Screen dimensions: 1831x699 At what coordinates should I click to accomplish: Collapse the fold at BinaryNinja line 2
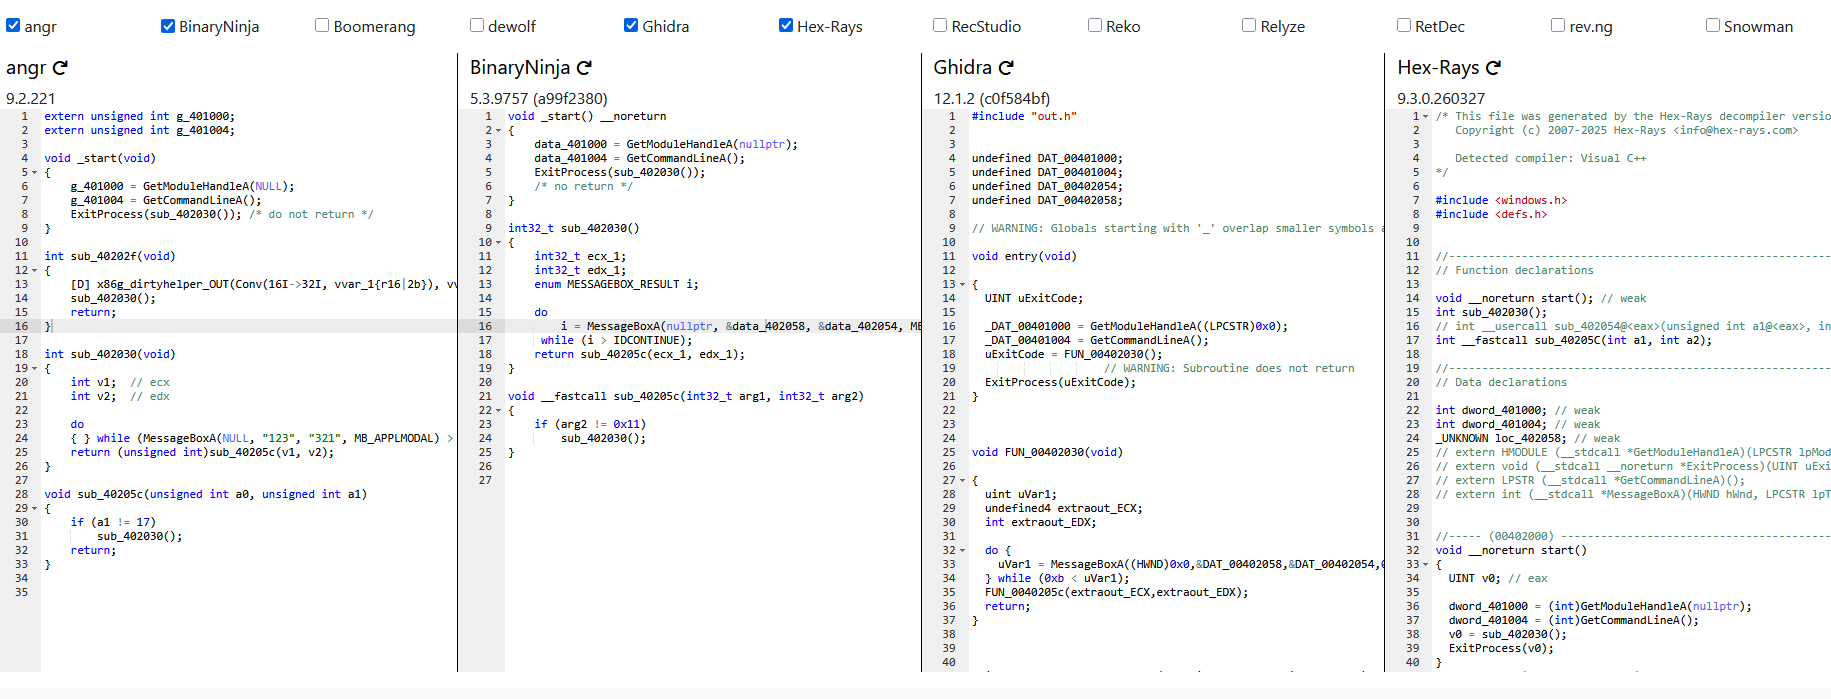499,130
